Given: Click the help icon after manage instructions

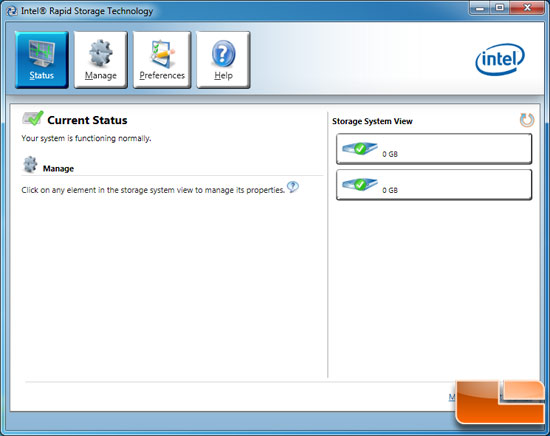Looking at the screenshot, I should (x=293, y=187).
